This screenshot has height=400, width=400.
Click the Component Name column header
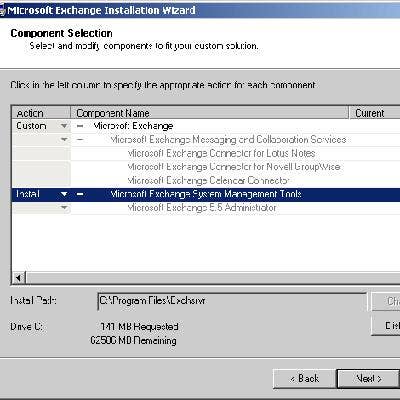(210, 113)
